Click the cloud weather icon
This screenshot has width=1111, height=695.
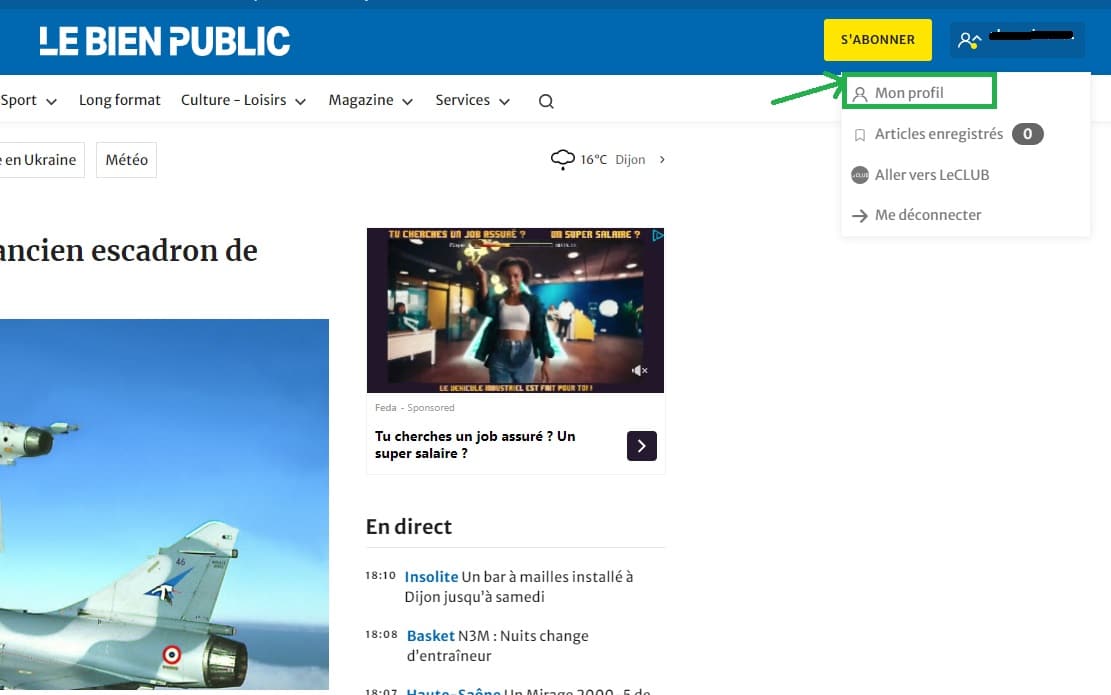click(563, 159)
